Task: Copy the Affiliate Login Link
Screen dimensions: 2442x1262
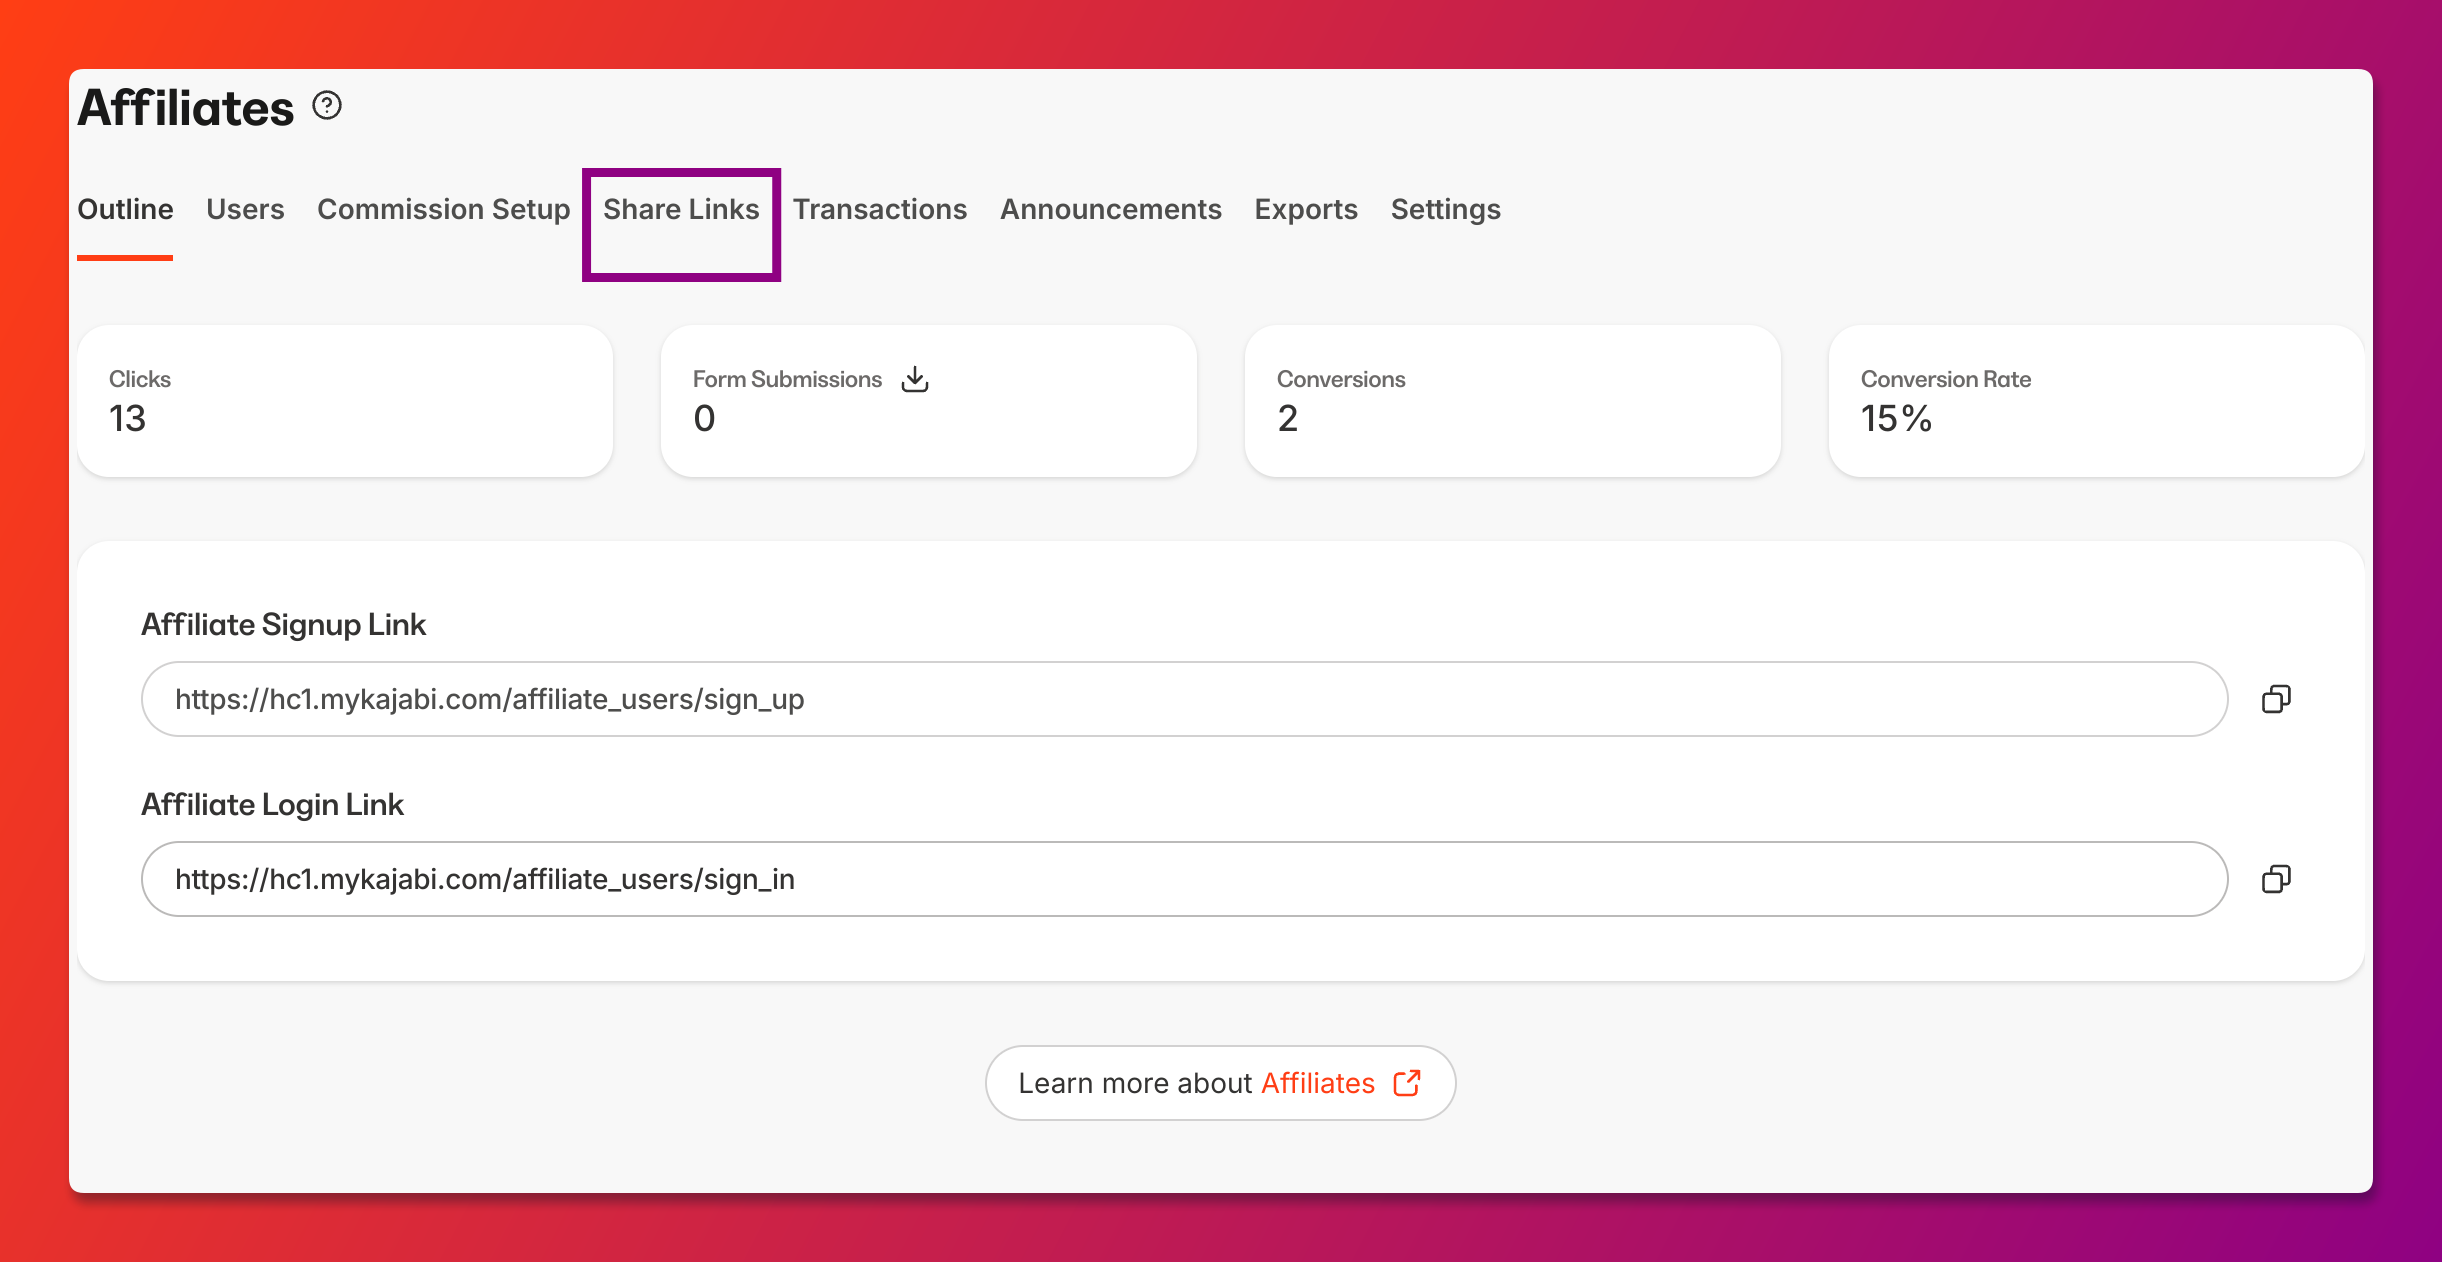Action: coord(2276,879)
